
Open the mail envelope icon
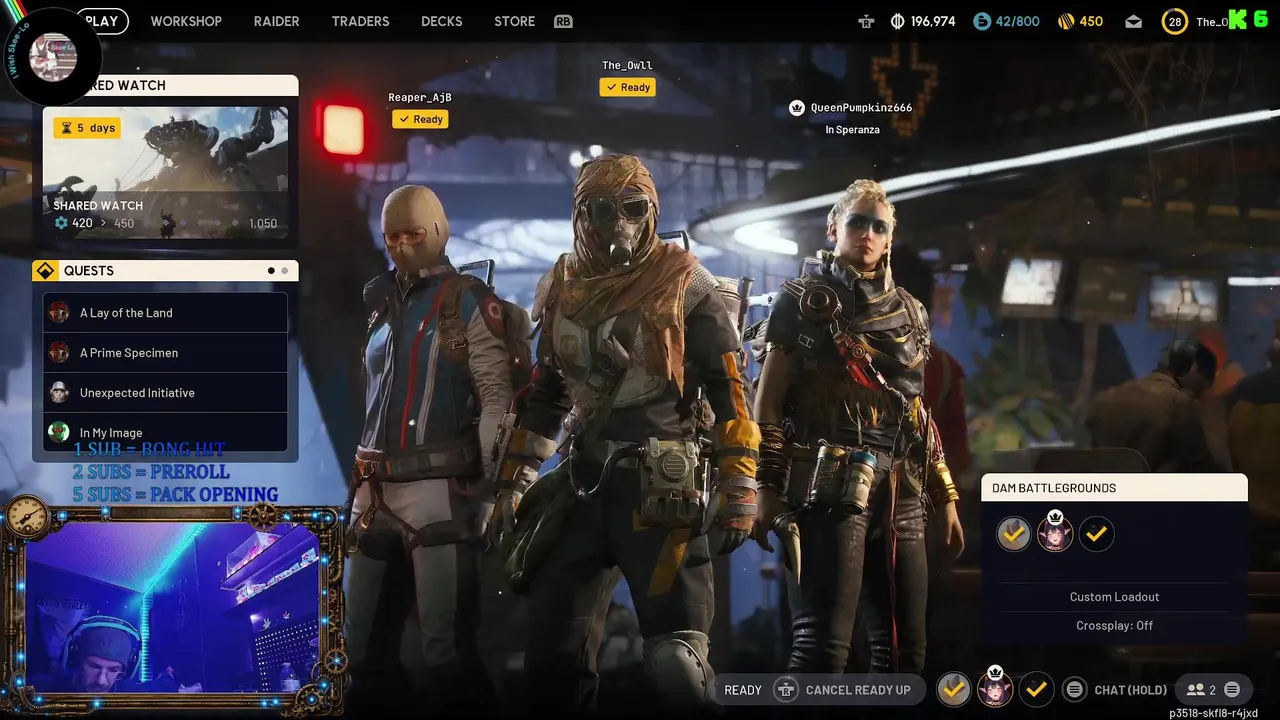[x=1133, y=21]
